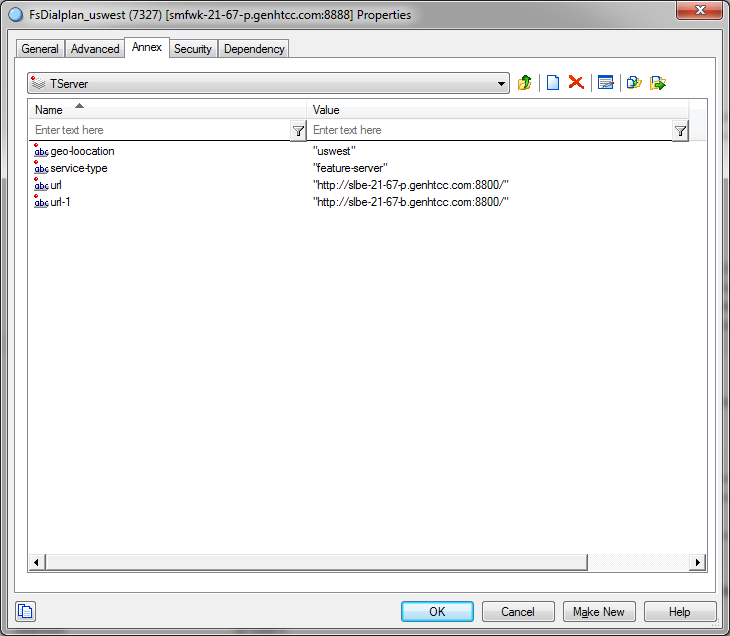
Task: Click the bottom-left copy pages icon
Action: coord(26,611)
